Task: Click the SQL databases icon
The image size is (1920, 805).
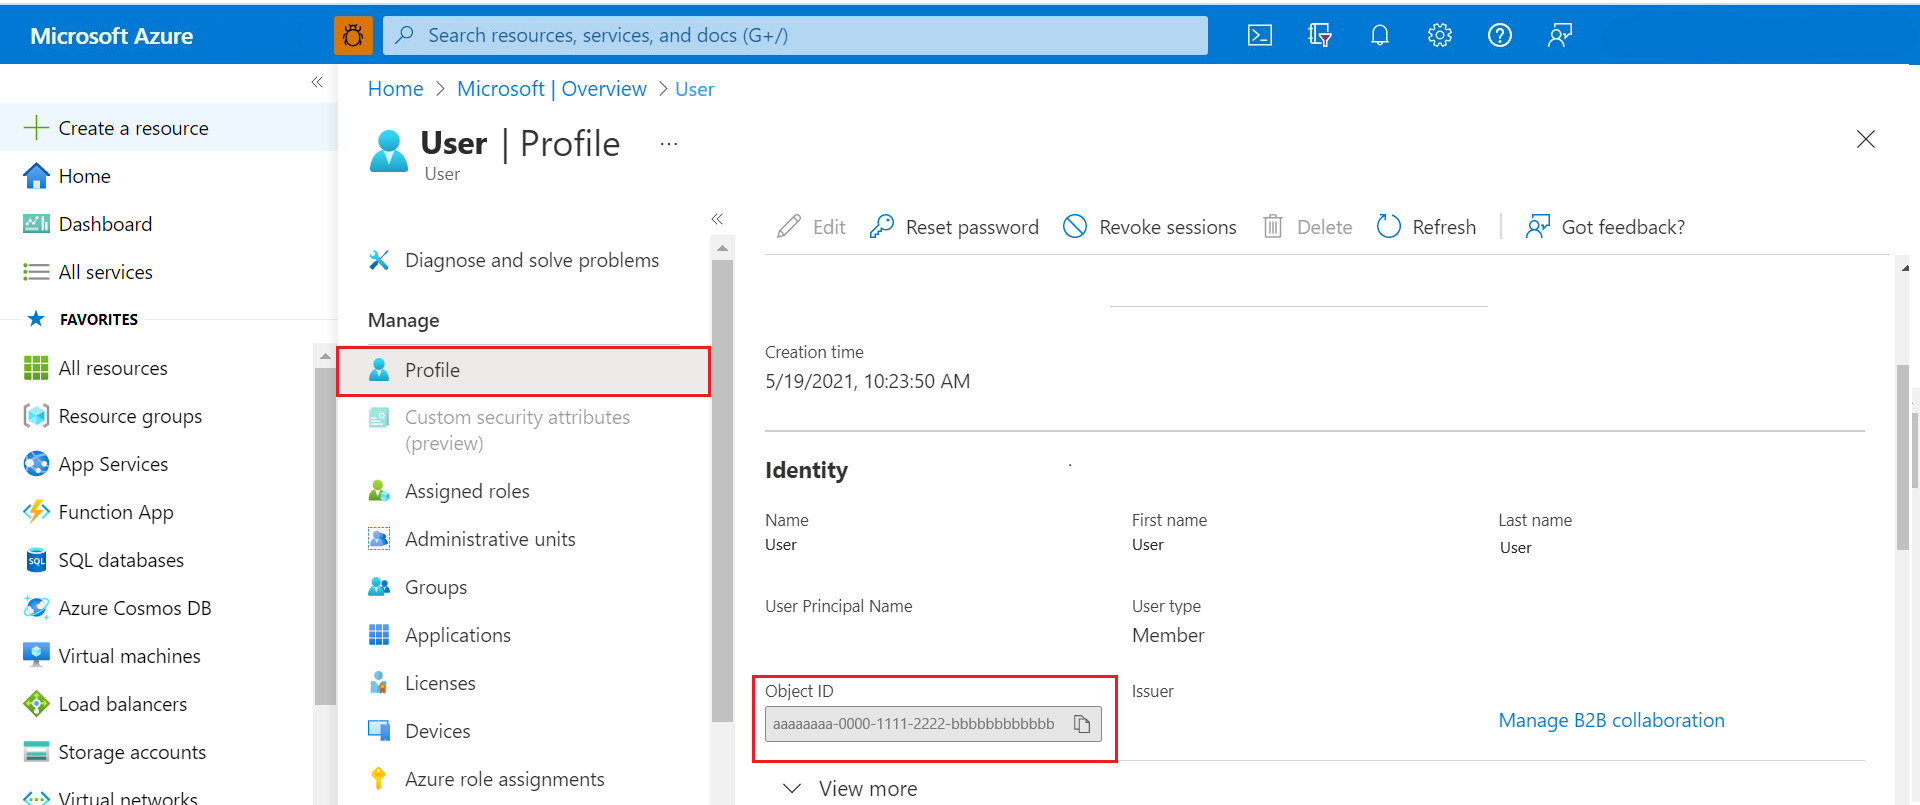Action: pos(36,560)
